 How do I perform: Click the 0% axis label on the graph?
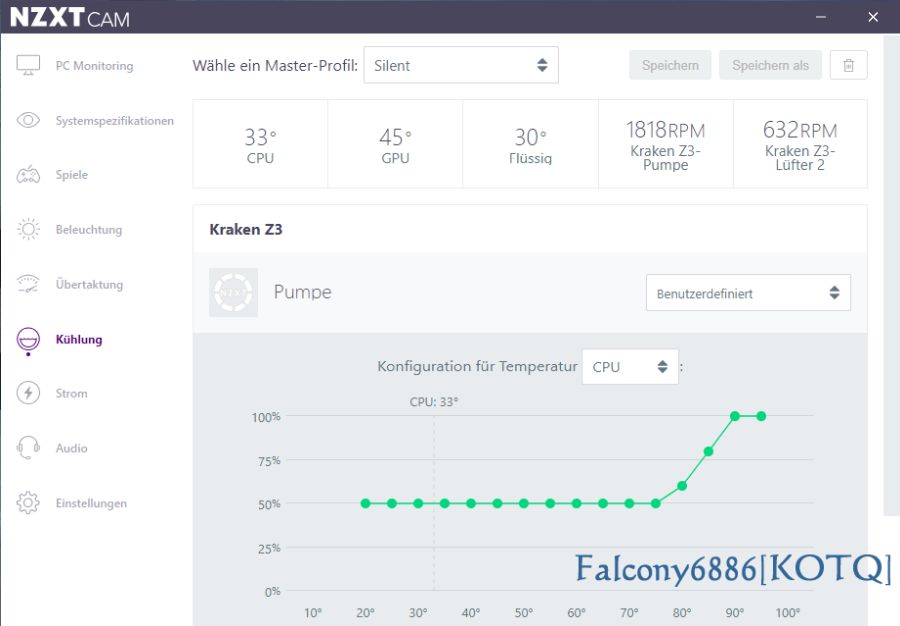tap(272, 592)
